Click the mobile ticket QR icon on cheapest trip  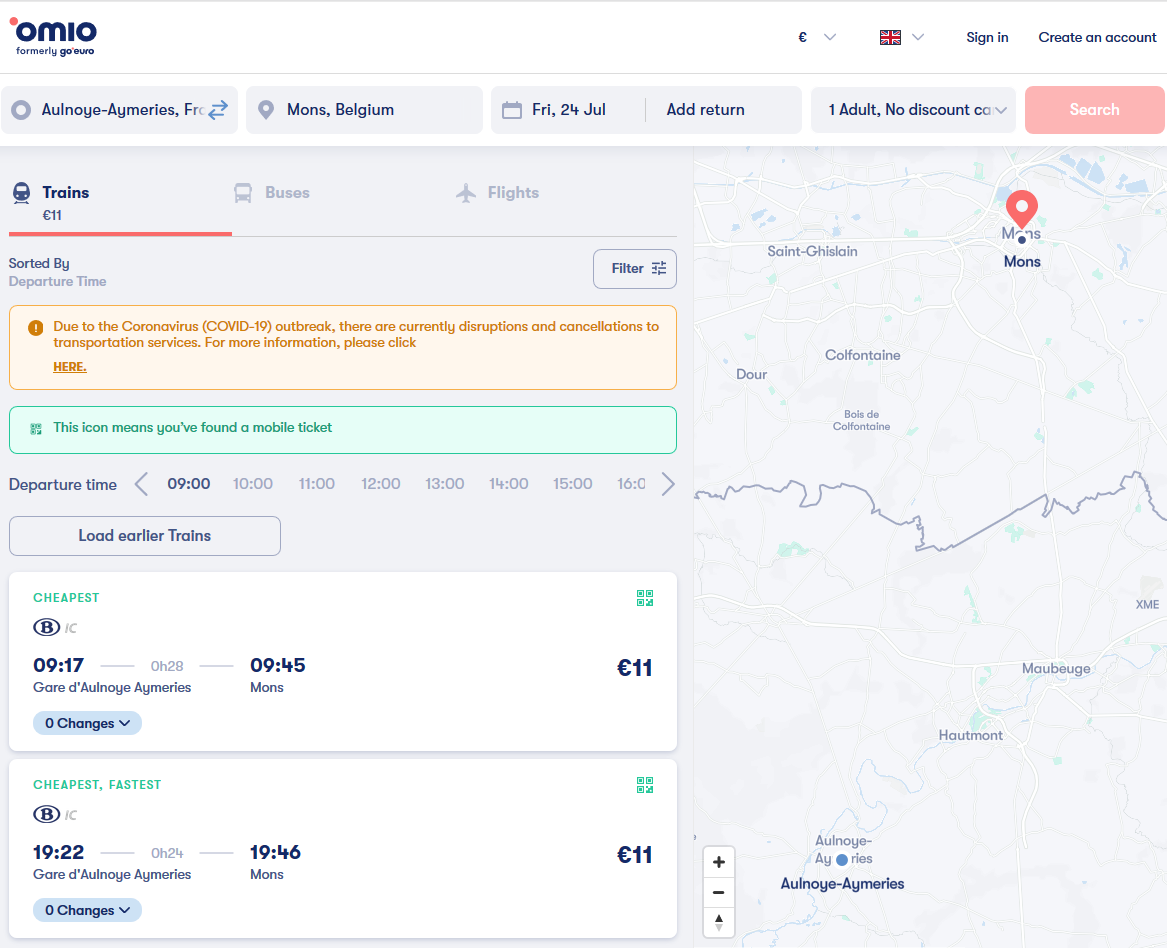coord(644,598)
